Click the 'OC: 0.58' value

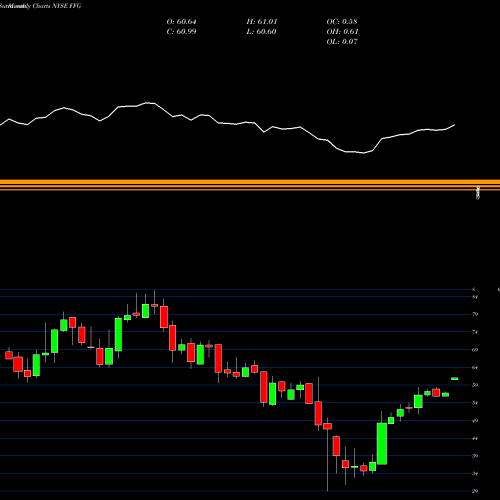tap(342, 22)
